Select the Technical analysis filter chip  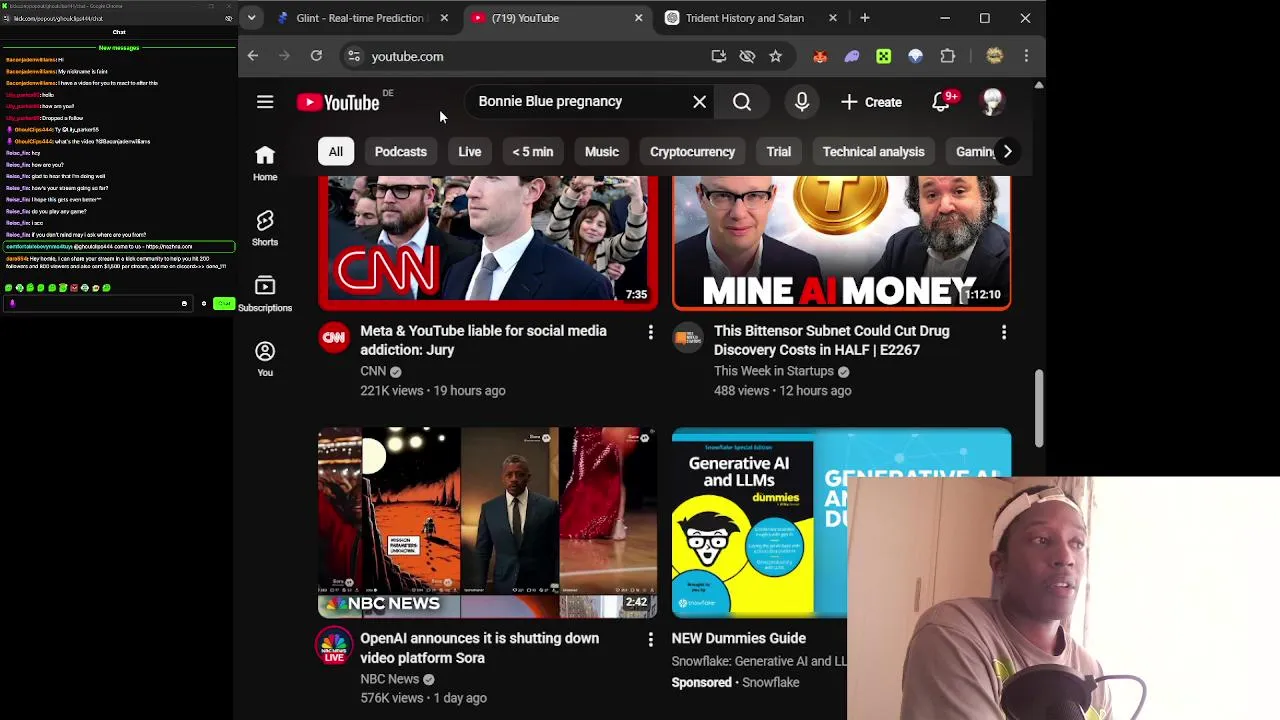coord(873,152)
